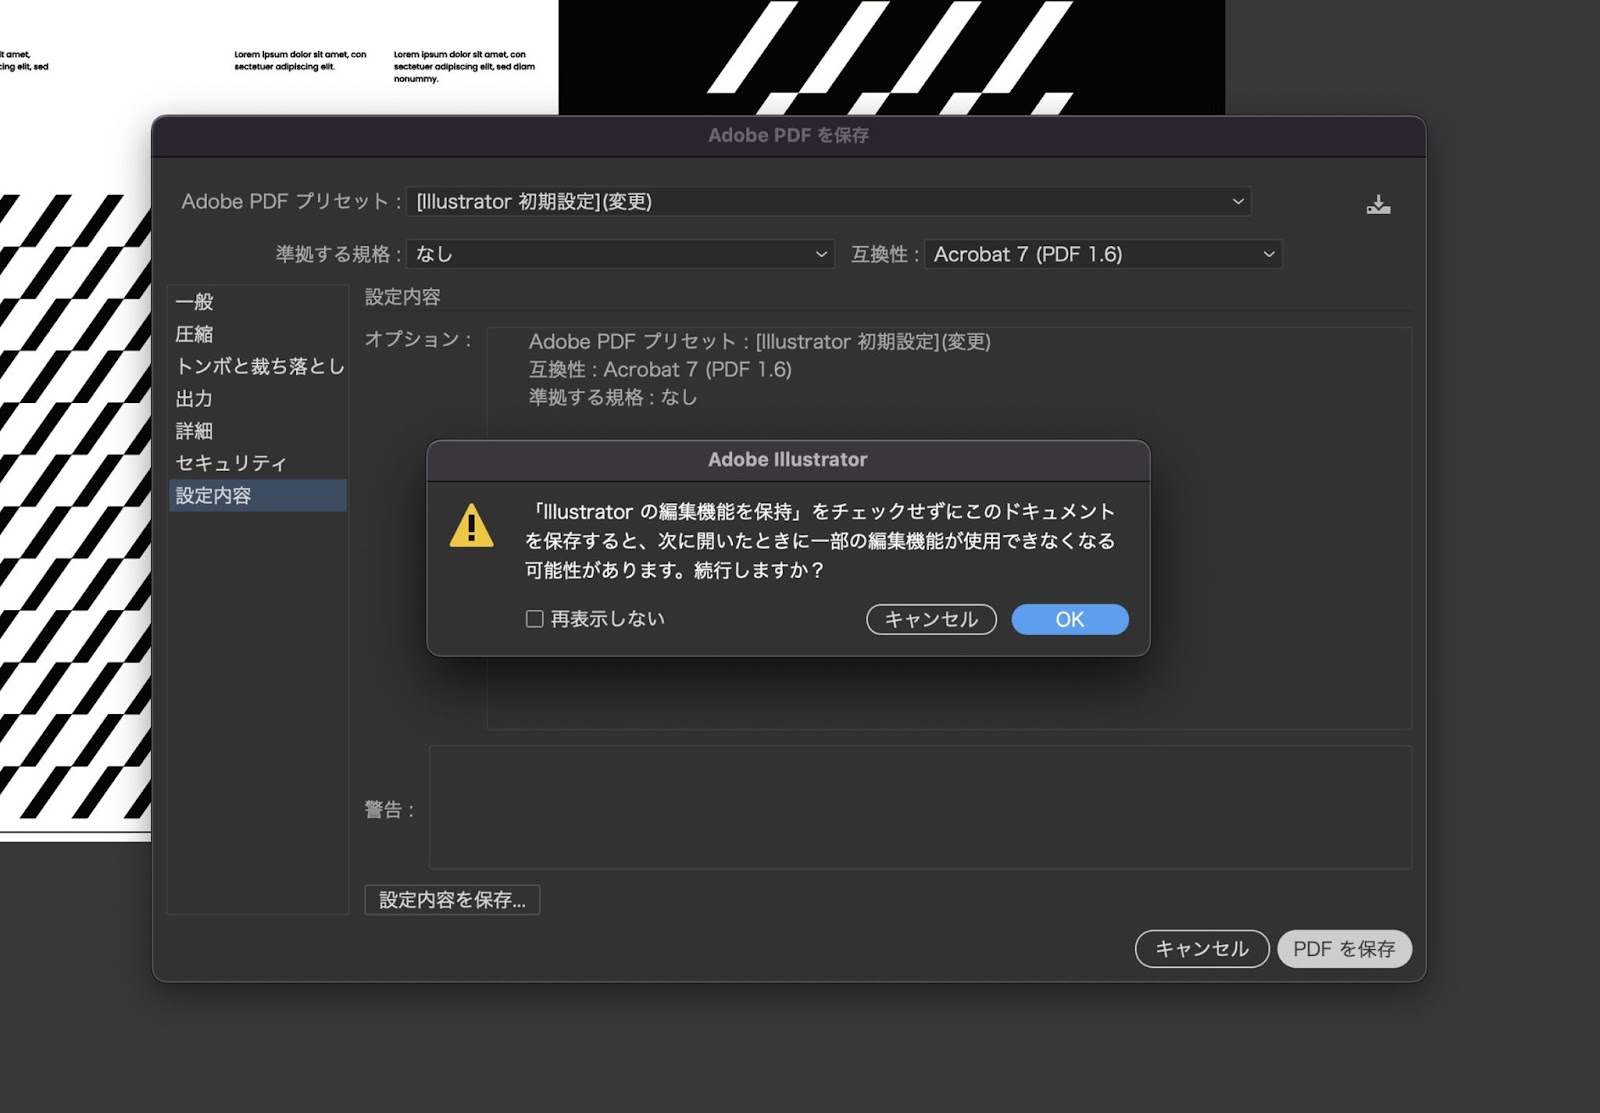Click the yellow warning triangle icon
1600x1113 pixels.
pyautogui.click(x=471, y=526)
